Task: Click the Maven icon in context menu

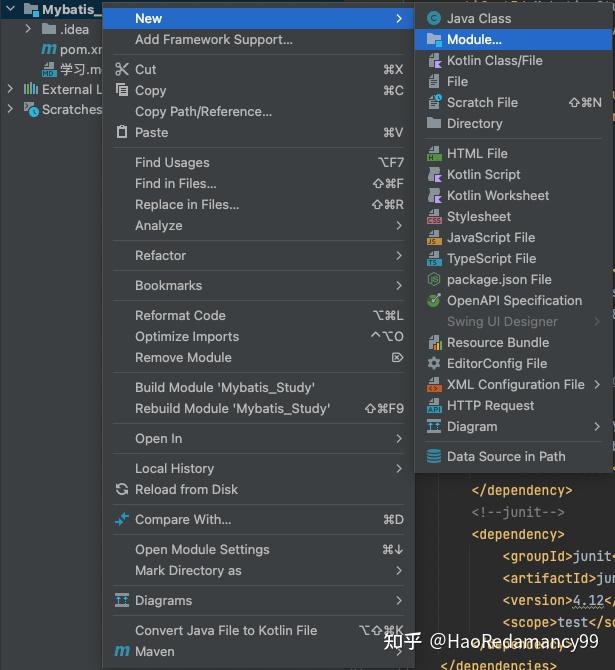Action: (x=122, y=651)
